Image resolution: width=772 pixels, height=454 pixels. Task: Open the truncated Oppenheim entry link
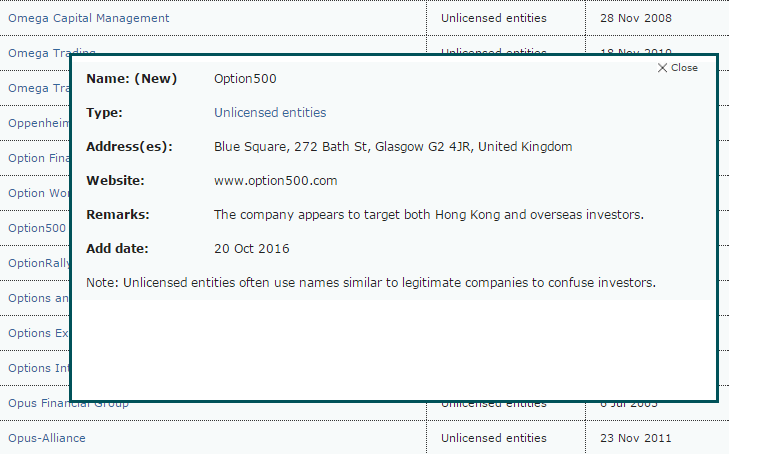point(38,123)
